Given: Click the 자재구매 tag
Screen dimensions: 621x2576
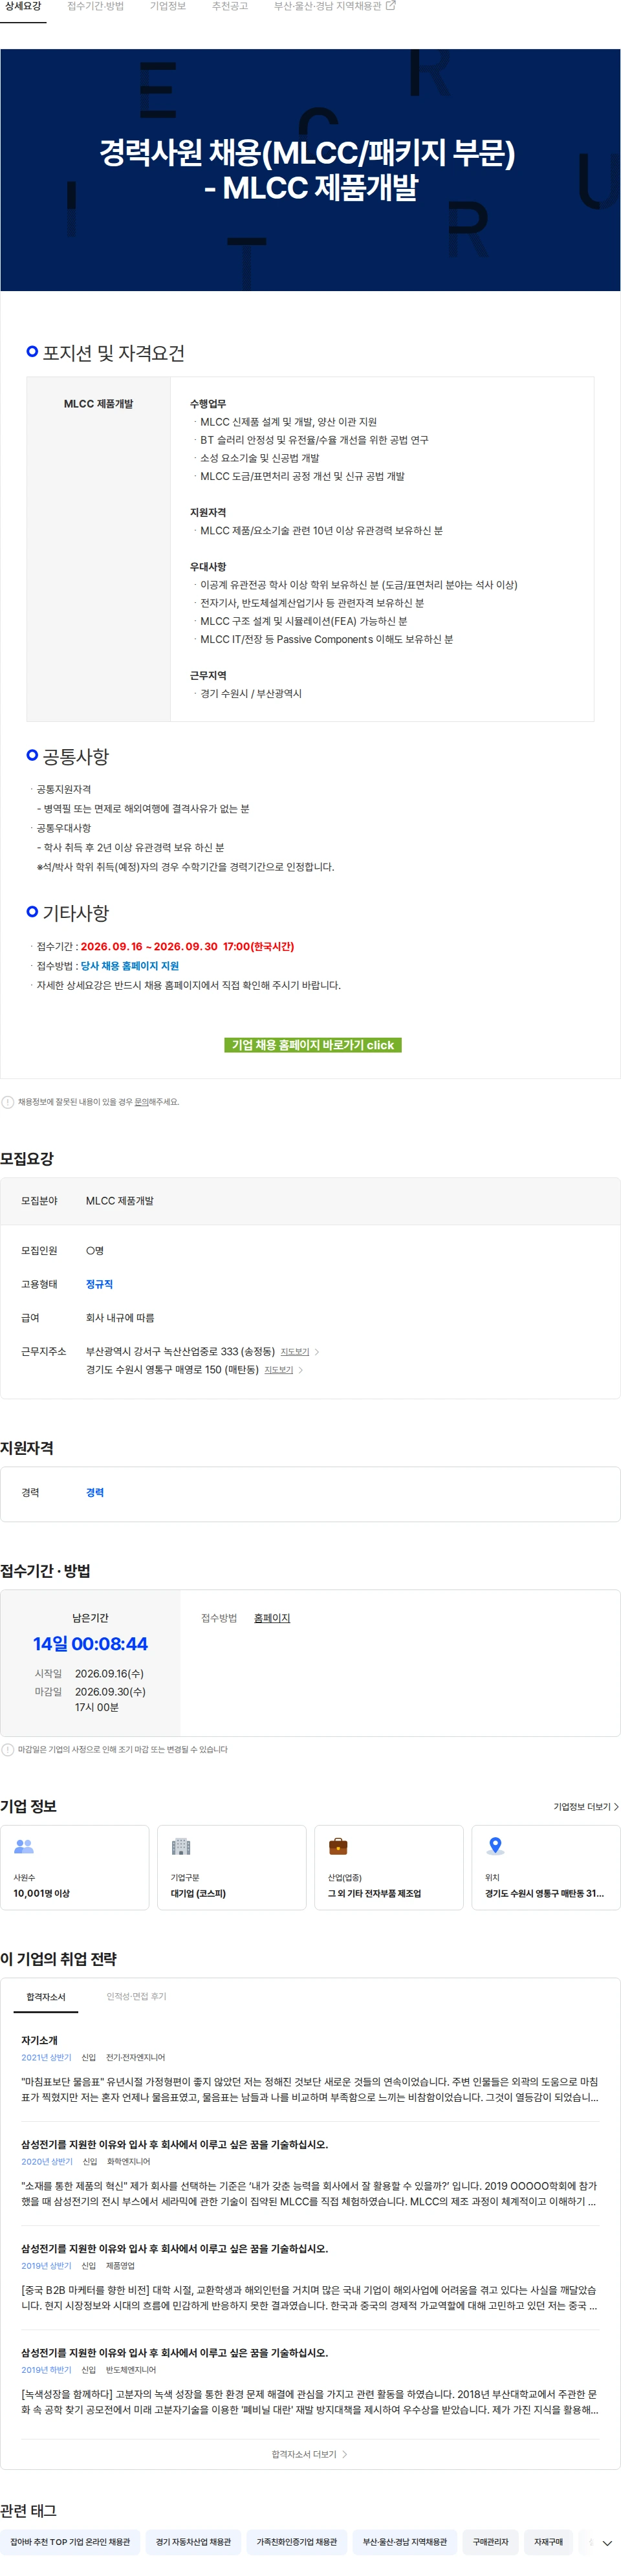Looking at the screenshot, I should [x=548, y=2542].
